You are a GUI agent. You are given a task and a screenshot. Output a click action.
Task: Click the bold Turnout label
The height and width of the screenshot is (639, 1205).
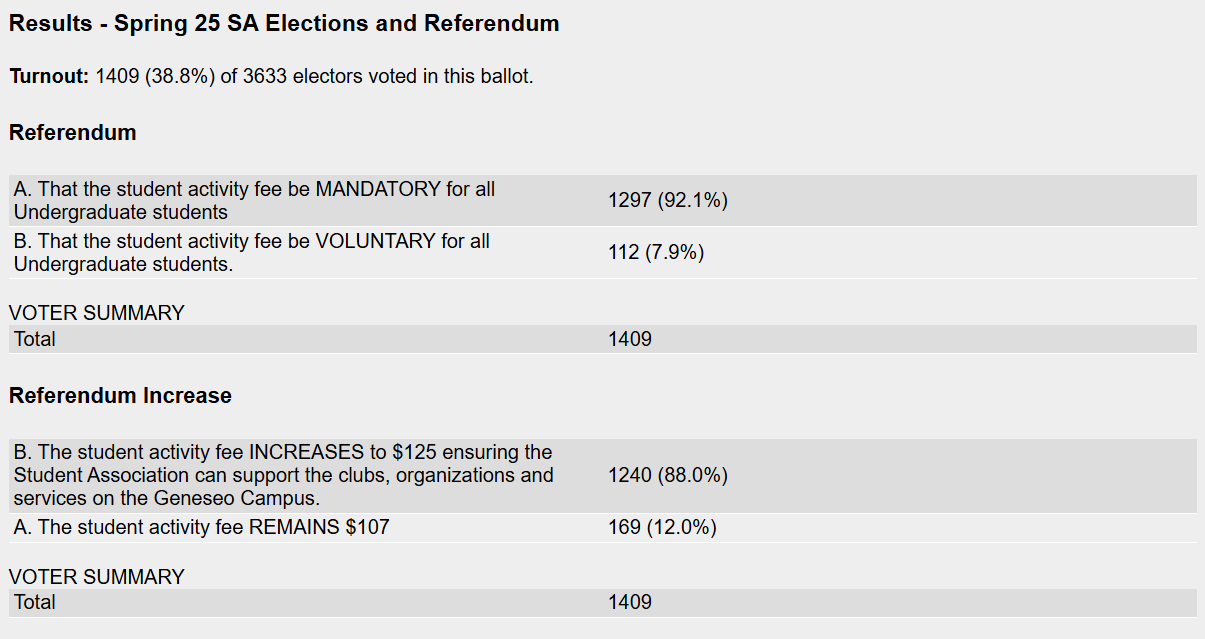click(x=50, y=77)
